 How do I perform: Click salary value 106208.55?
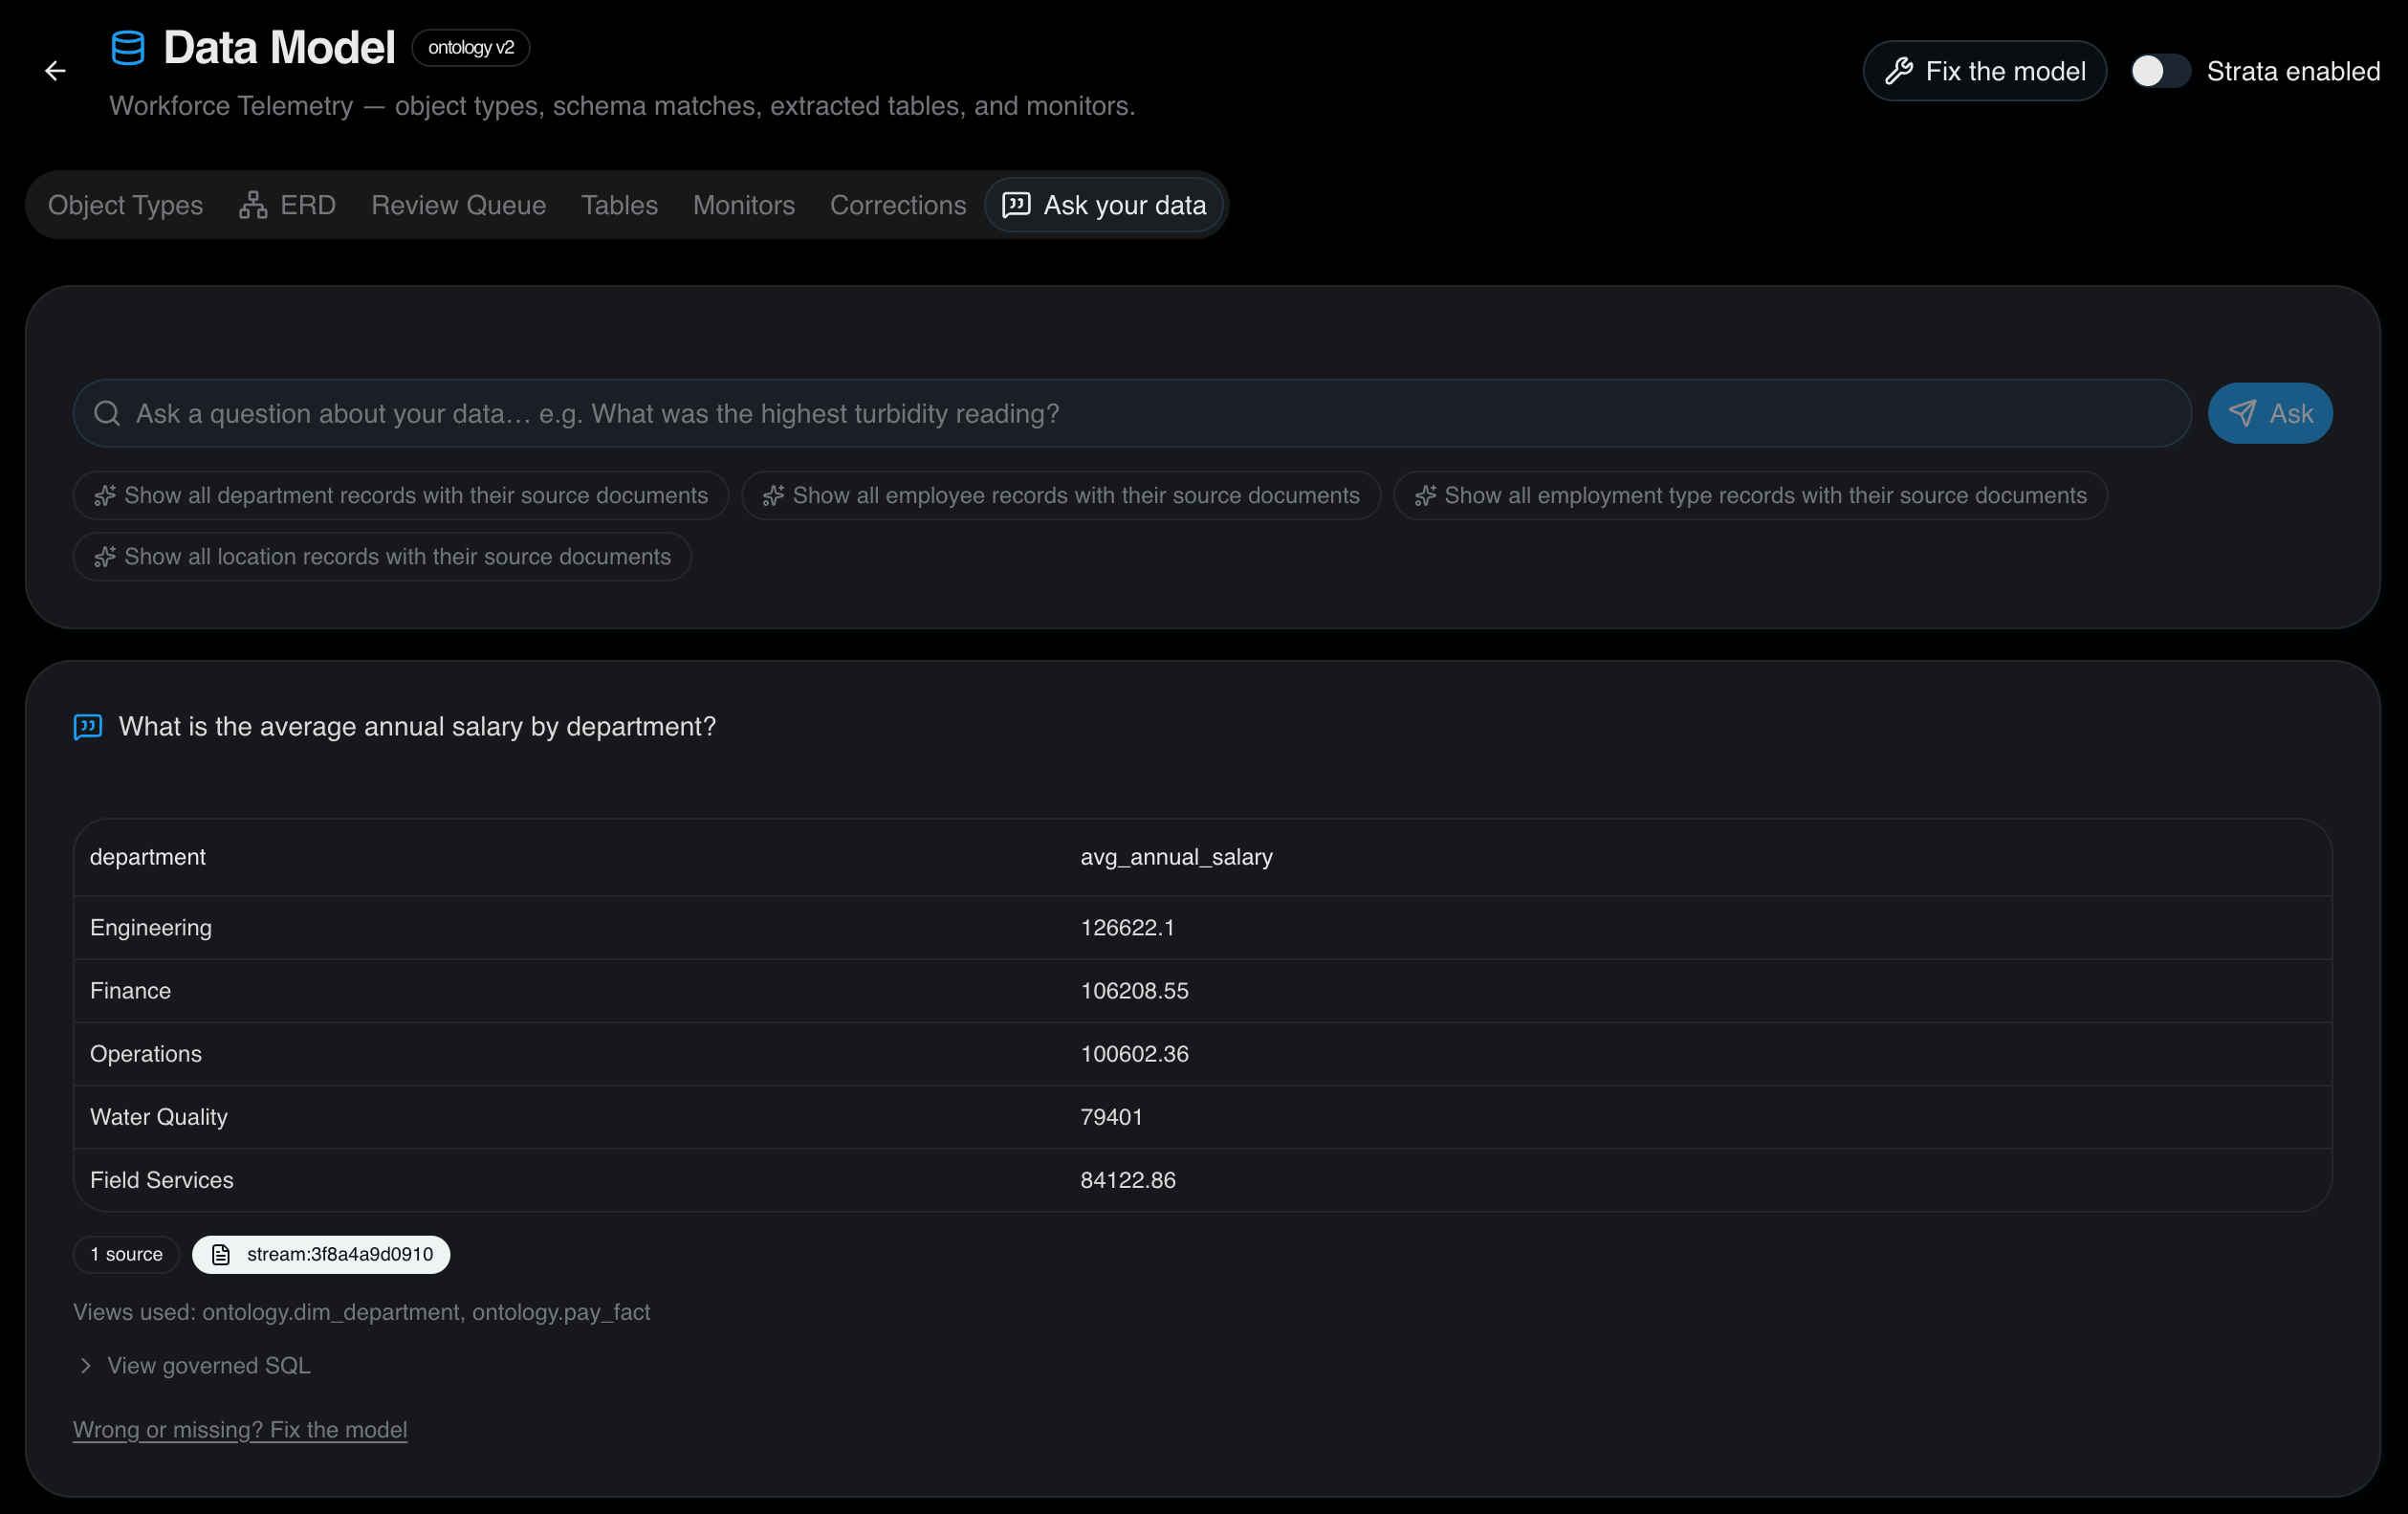[x=1134, y=991]
